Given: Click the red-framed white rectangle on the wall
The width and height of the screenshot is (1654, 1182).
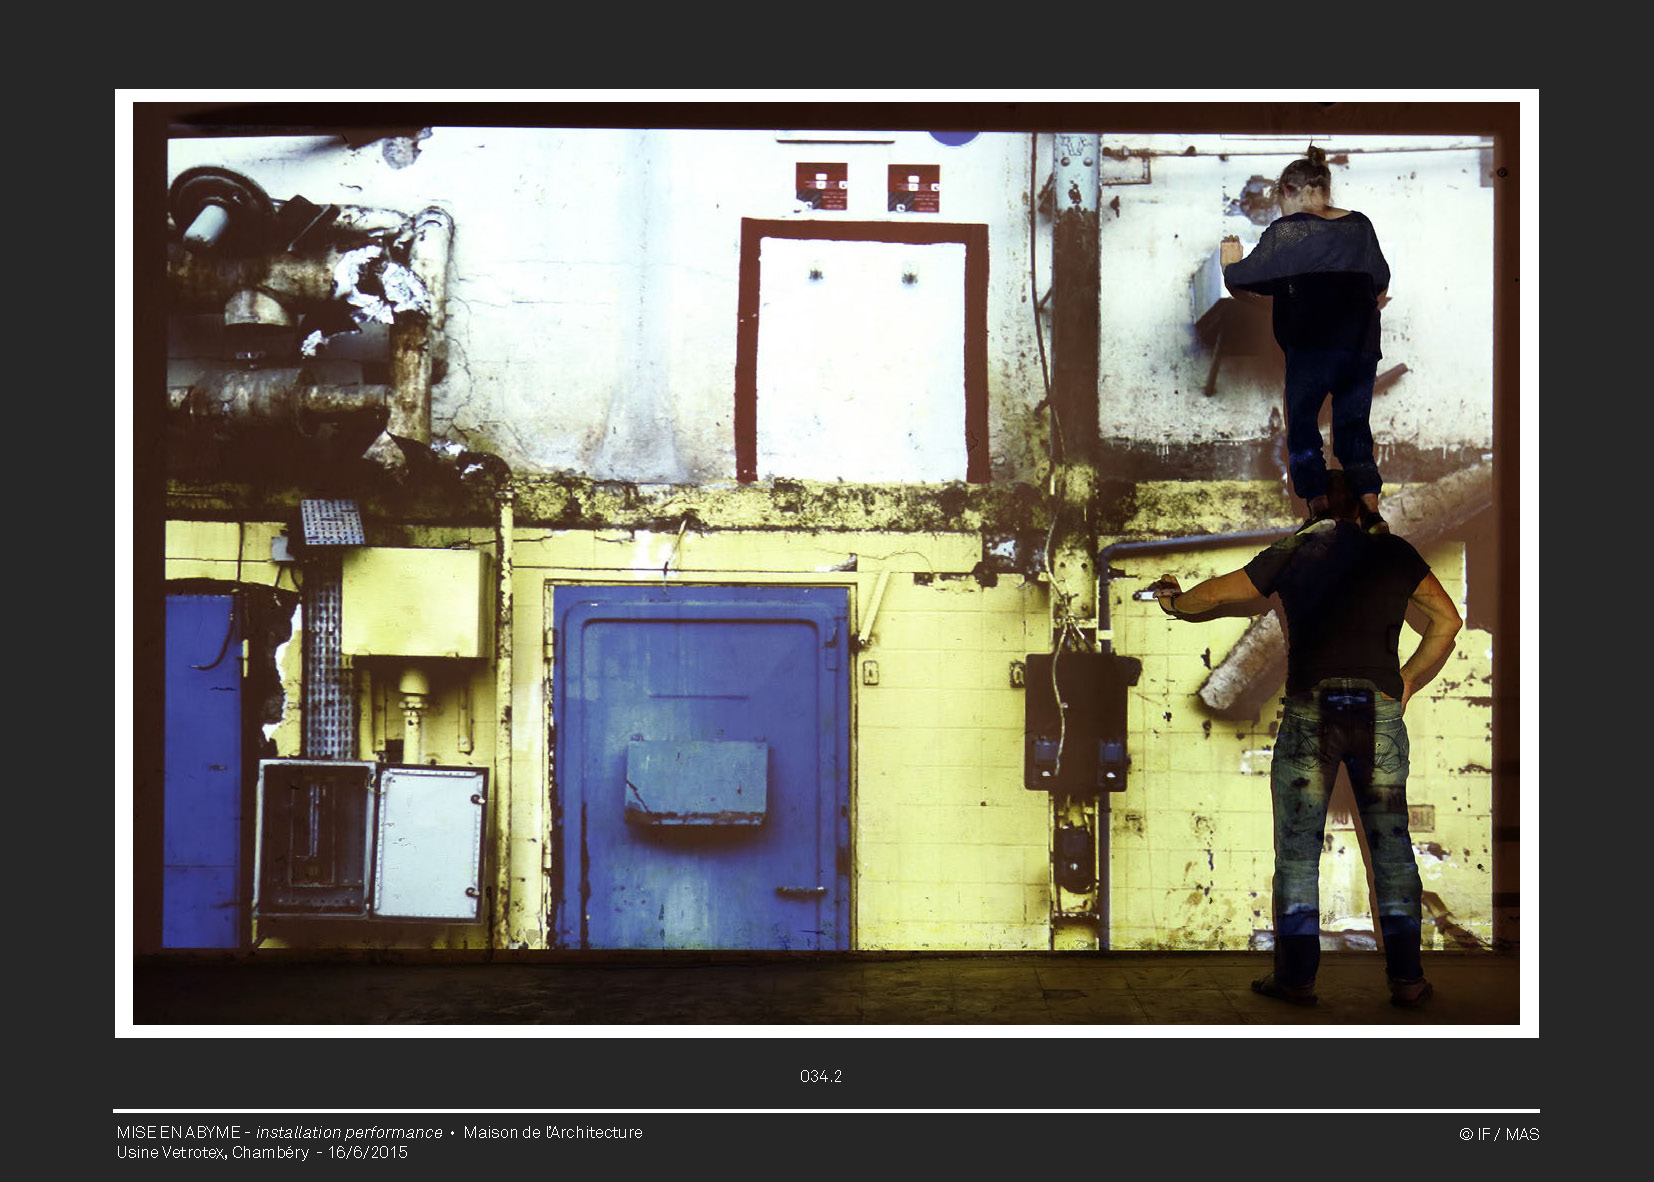Looking at the screenshot, I should coord(862,350).
